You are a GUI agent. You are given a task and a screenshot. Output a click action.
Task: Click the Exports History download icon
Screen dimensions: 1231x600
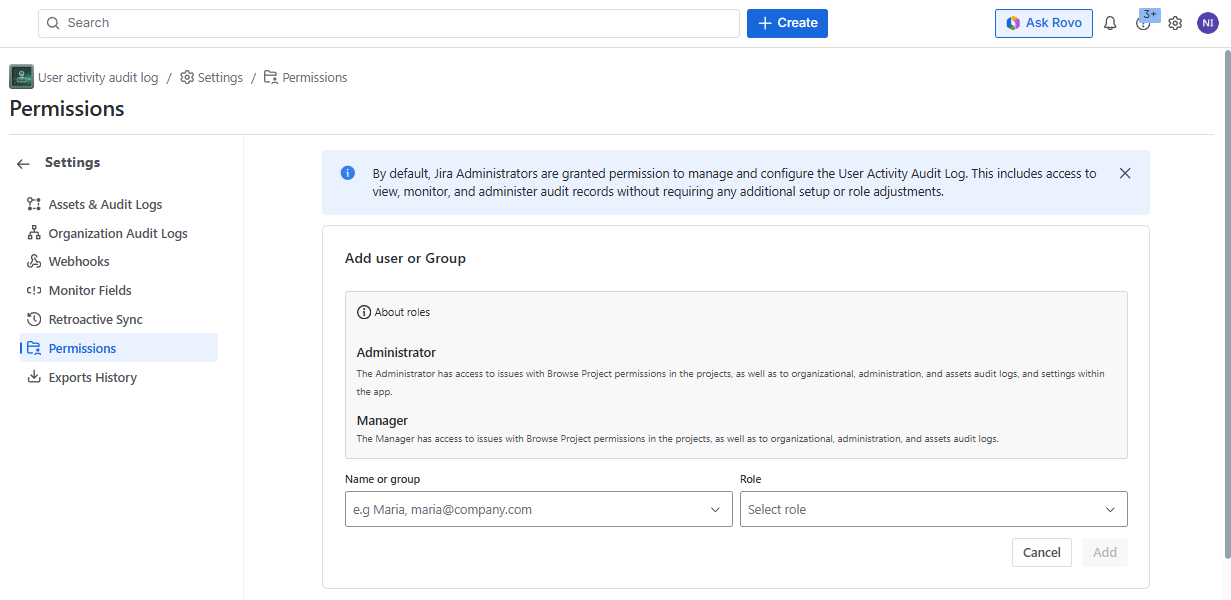tap(34, 377)
